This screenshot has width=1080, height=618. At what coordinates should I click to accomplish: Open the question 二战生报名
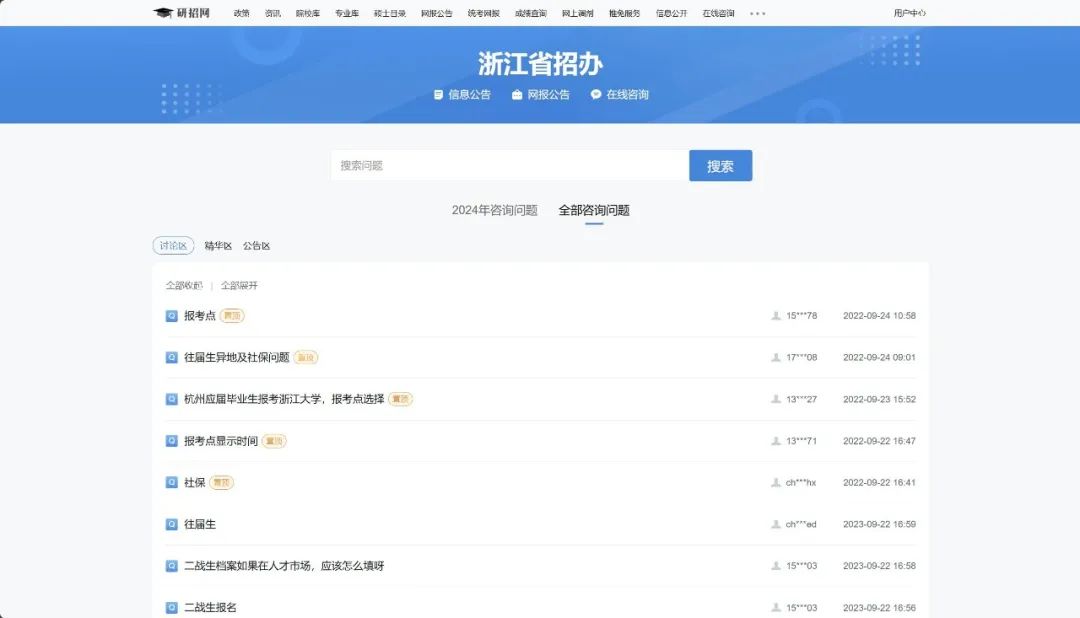tap(210, 608)
